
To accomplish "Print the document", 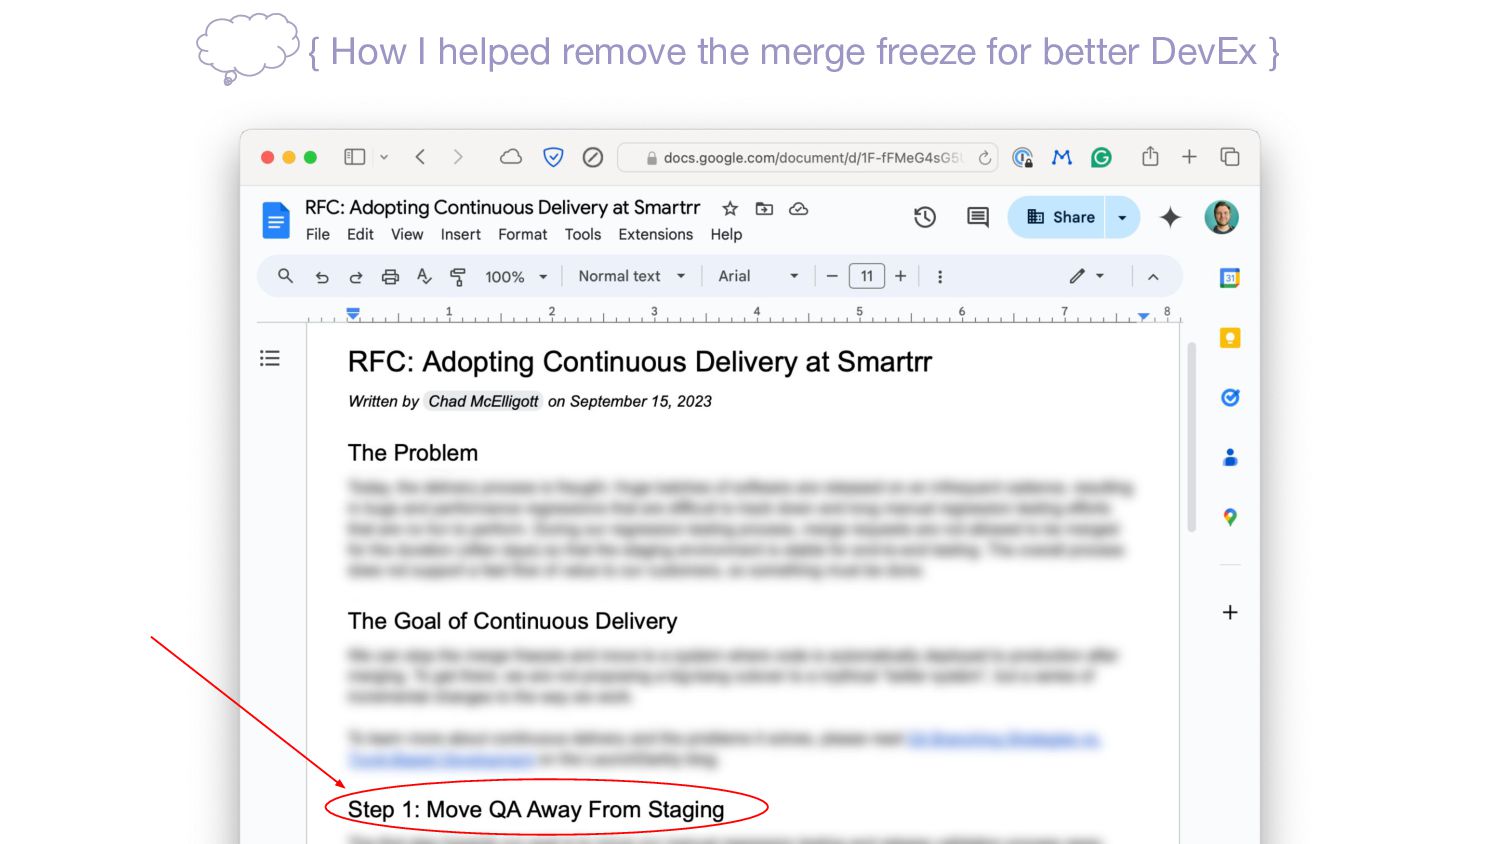I will point(390,277).
